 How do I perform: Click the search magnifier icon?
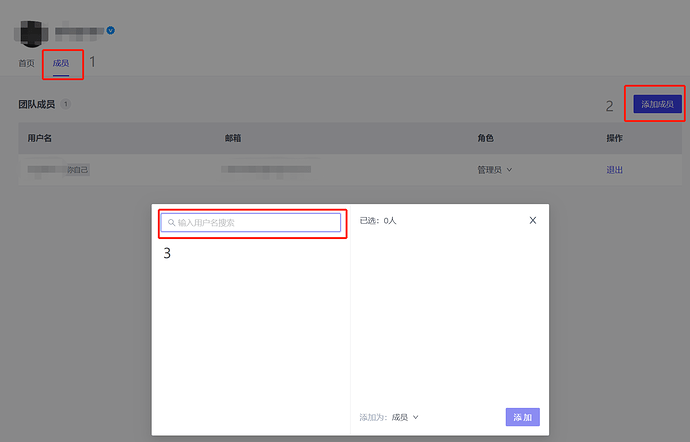(x=172, y=223)
